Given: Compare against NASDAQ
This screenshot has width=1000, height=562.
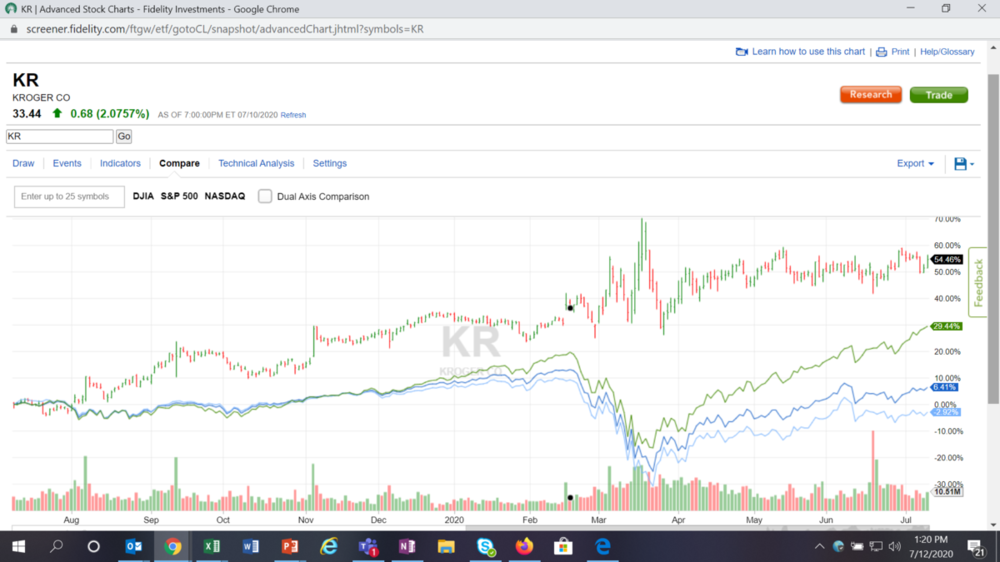Looking at the screenshot, I should coord(224,196).
